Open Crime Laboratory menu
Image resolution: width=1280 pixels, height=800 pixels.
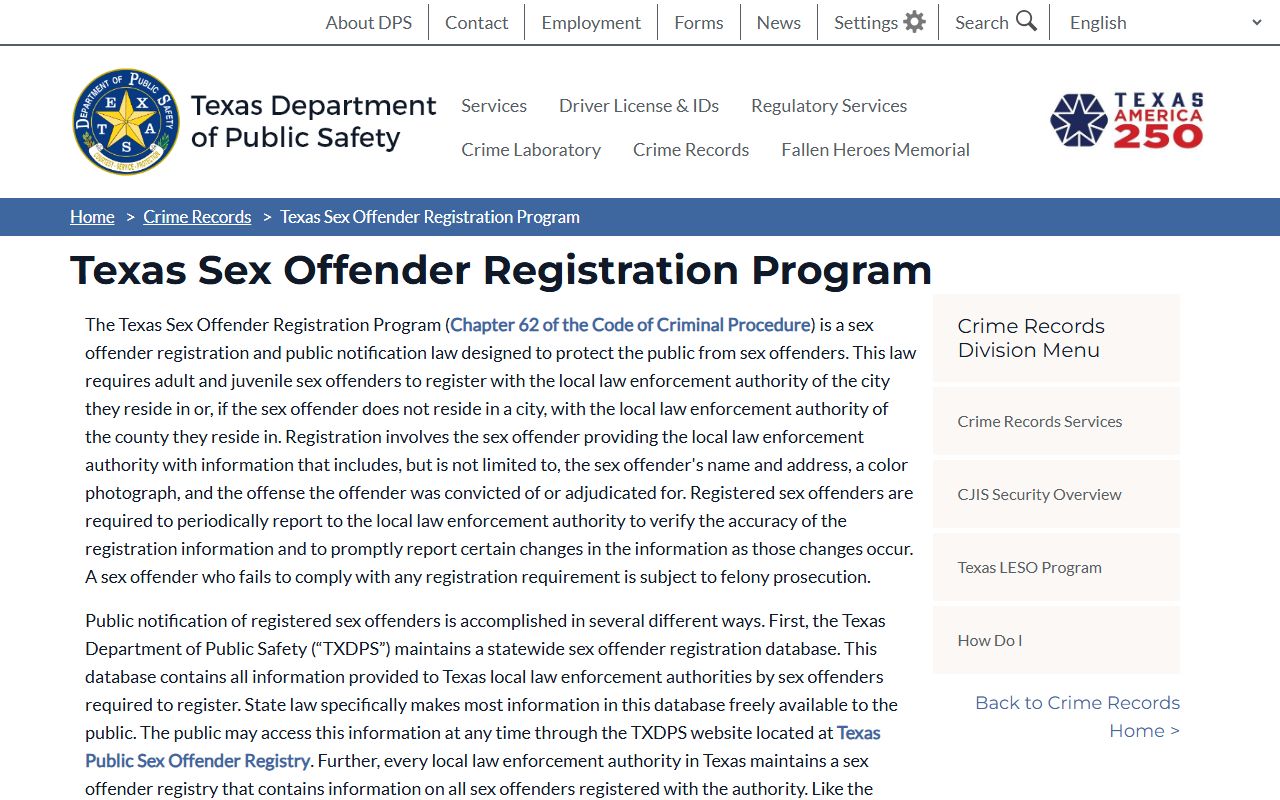click(531, 149)
